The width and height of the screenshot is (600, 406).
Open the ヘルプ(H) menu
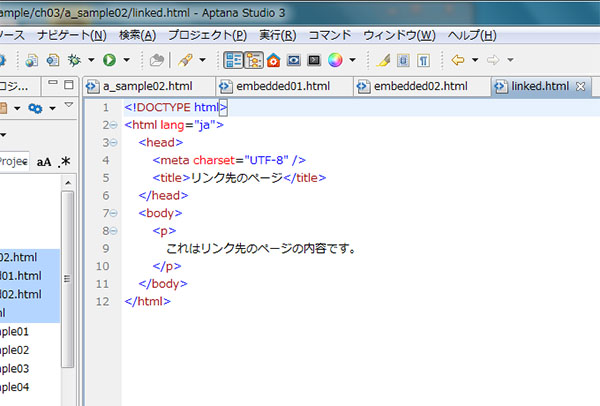click(472, 36)
